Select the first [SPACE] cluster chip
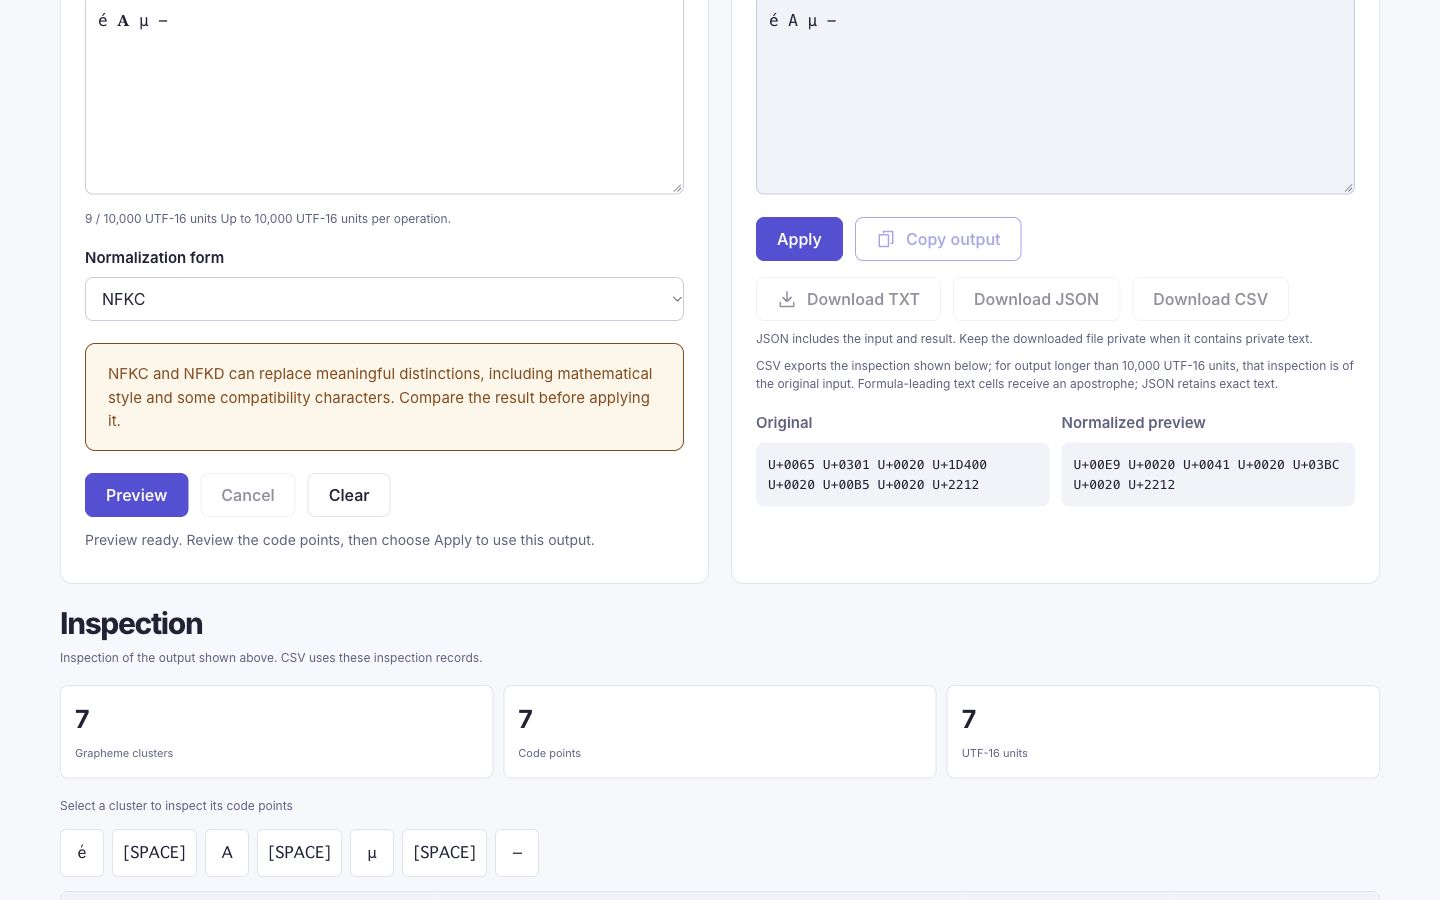1440x900 pixels. point(154,853)
